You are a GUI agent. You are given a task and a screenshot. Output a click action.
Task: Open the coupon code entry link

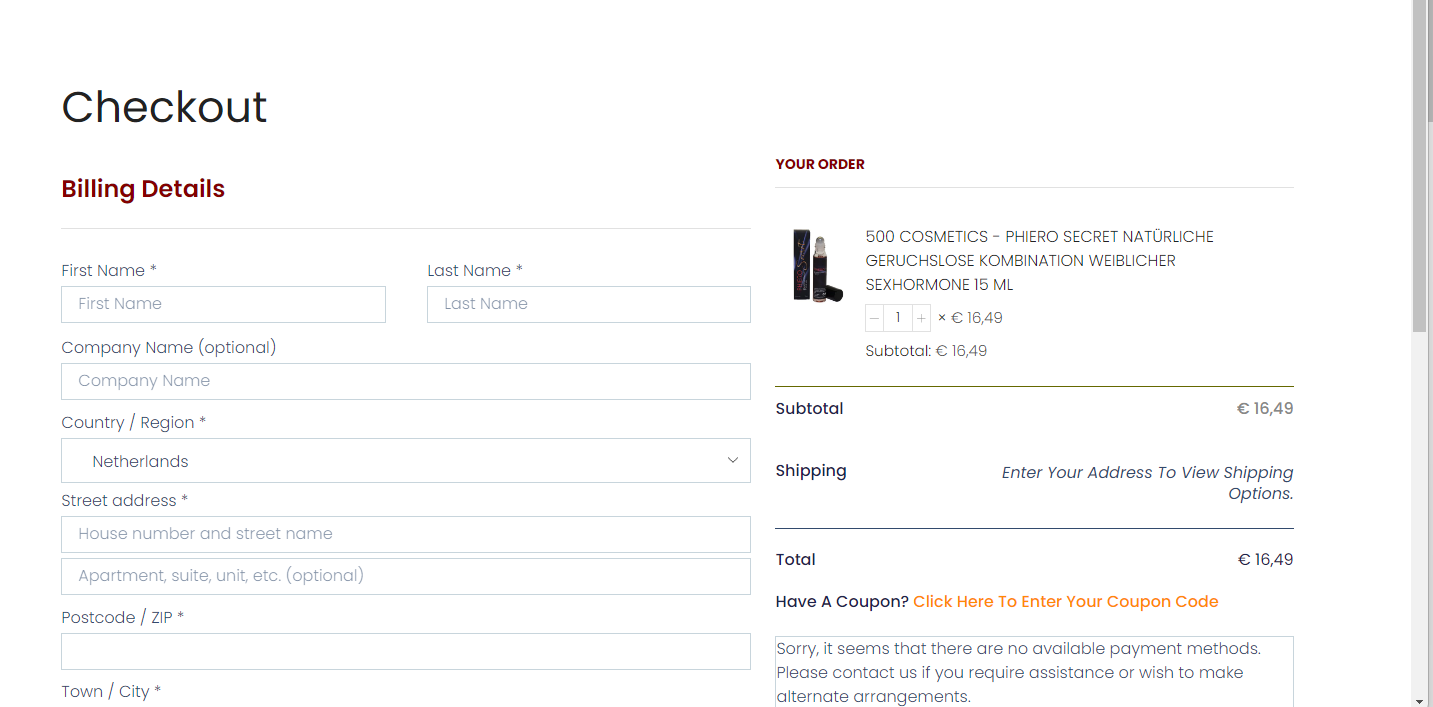(1065, 602)
